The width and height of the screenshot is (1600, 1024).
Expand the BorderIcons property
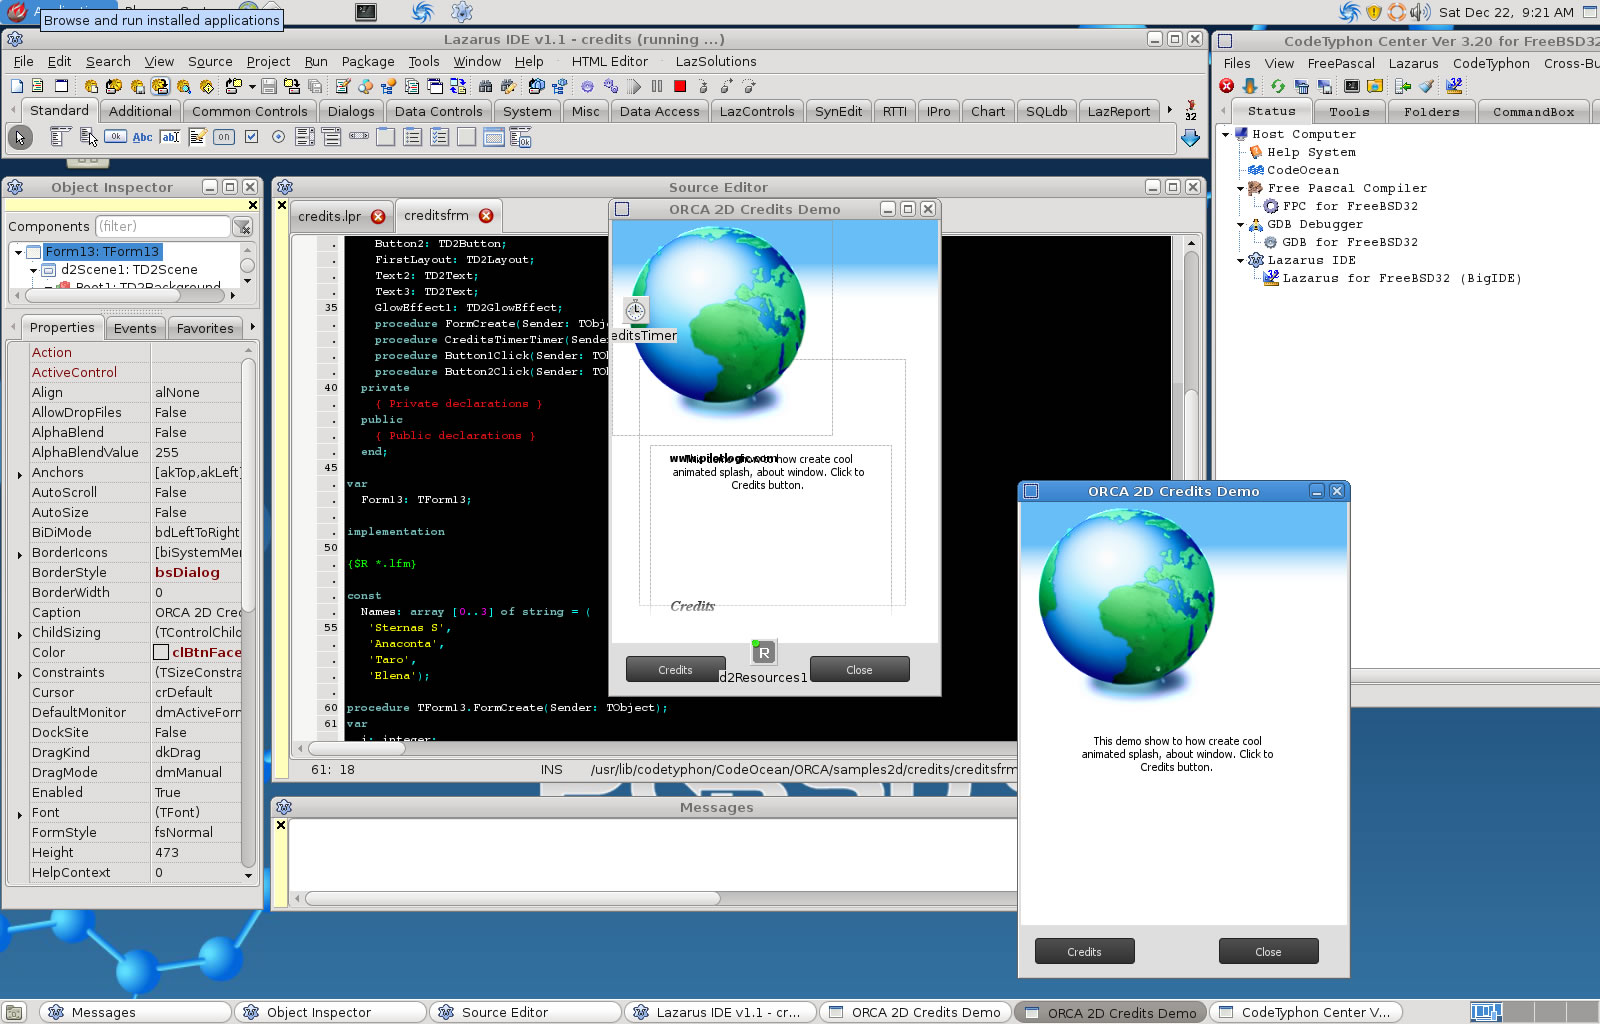20,554
